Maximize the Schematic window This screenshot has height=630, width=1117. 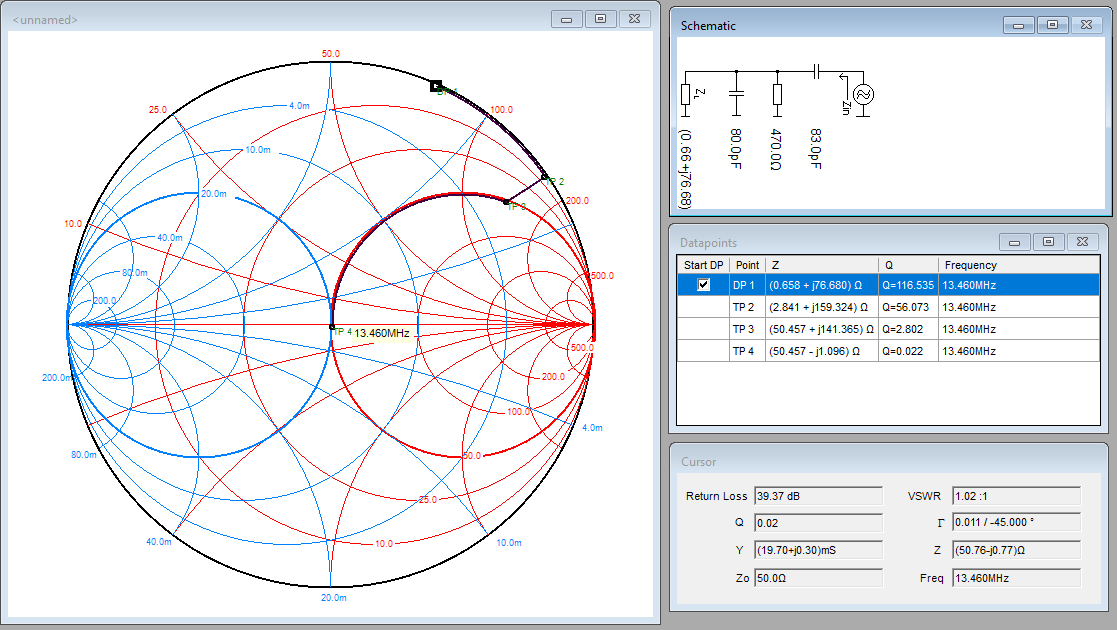pos(1052,25)
